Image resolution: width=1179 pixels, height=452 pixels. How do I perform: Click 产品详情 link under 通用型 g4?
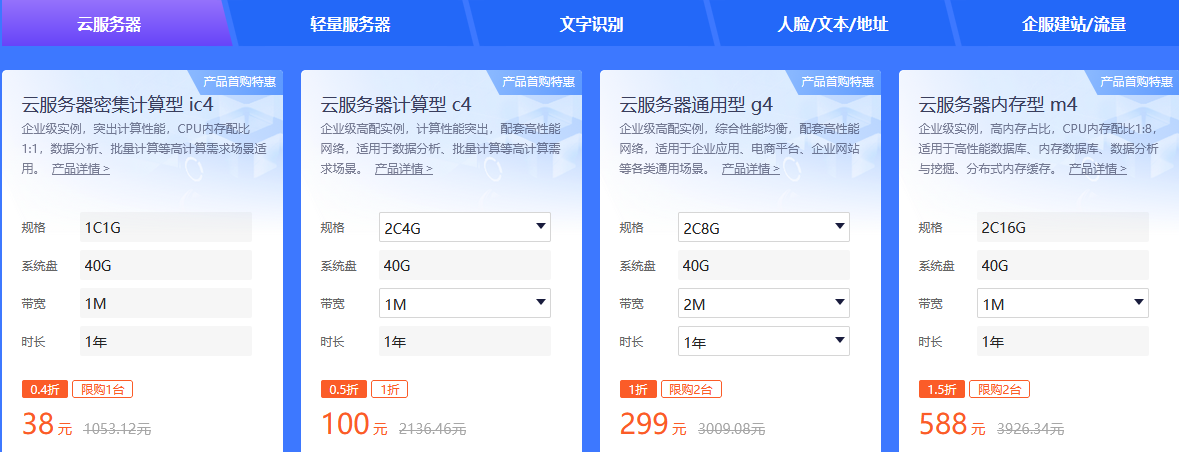coord(750,169)
